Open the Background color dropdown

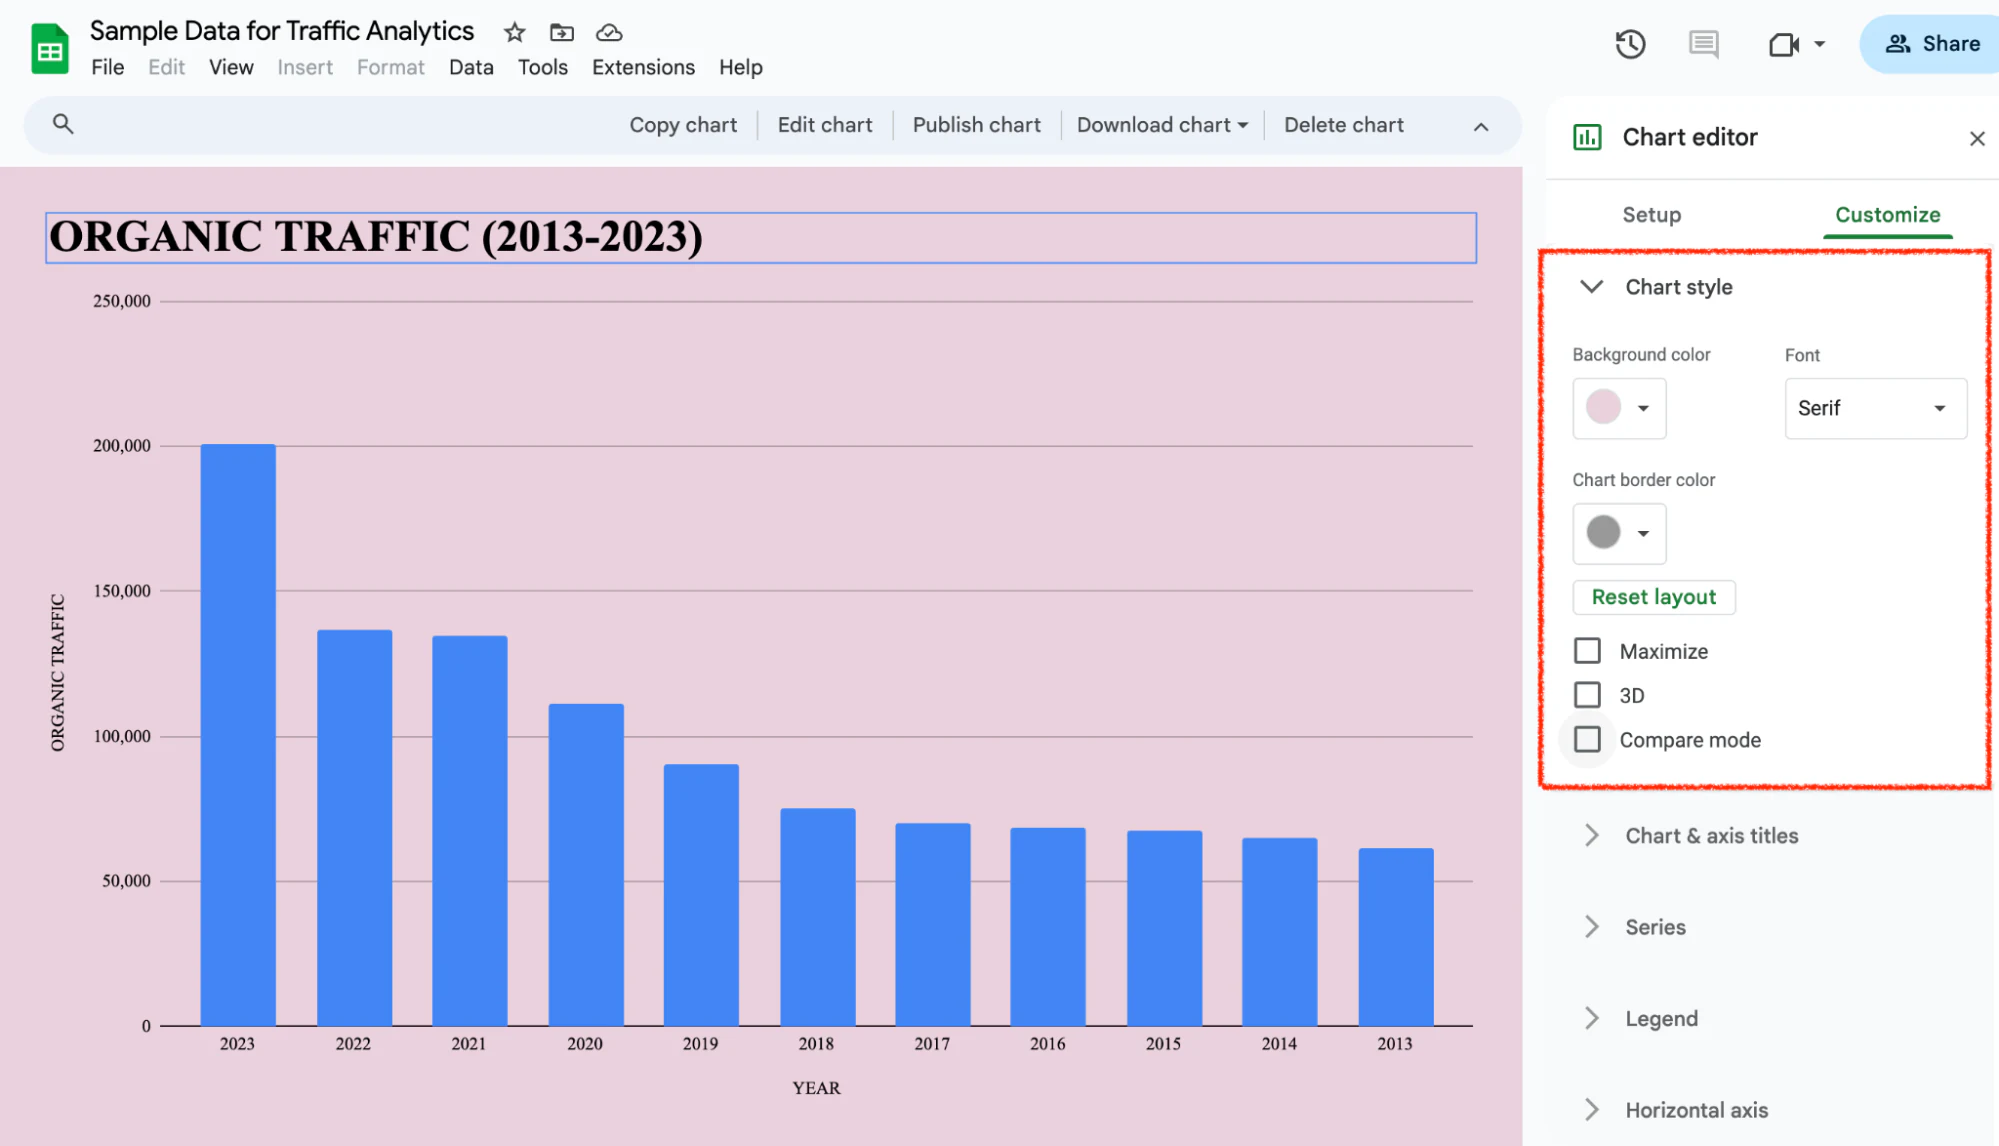pos(1619,408)
